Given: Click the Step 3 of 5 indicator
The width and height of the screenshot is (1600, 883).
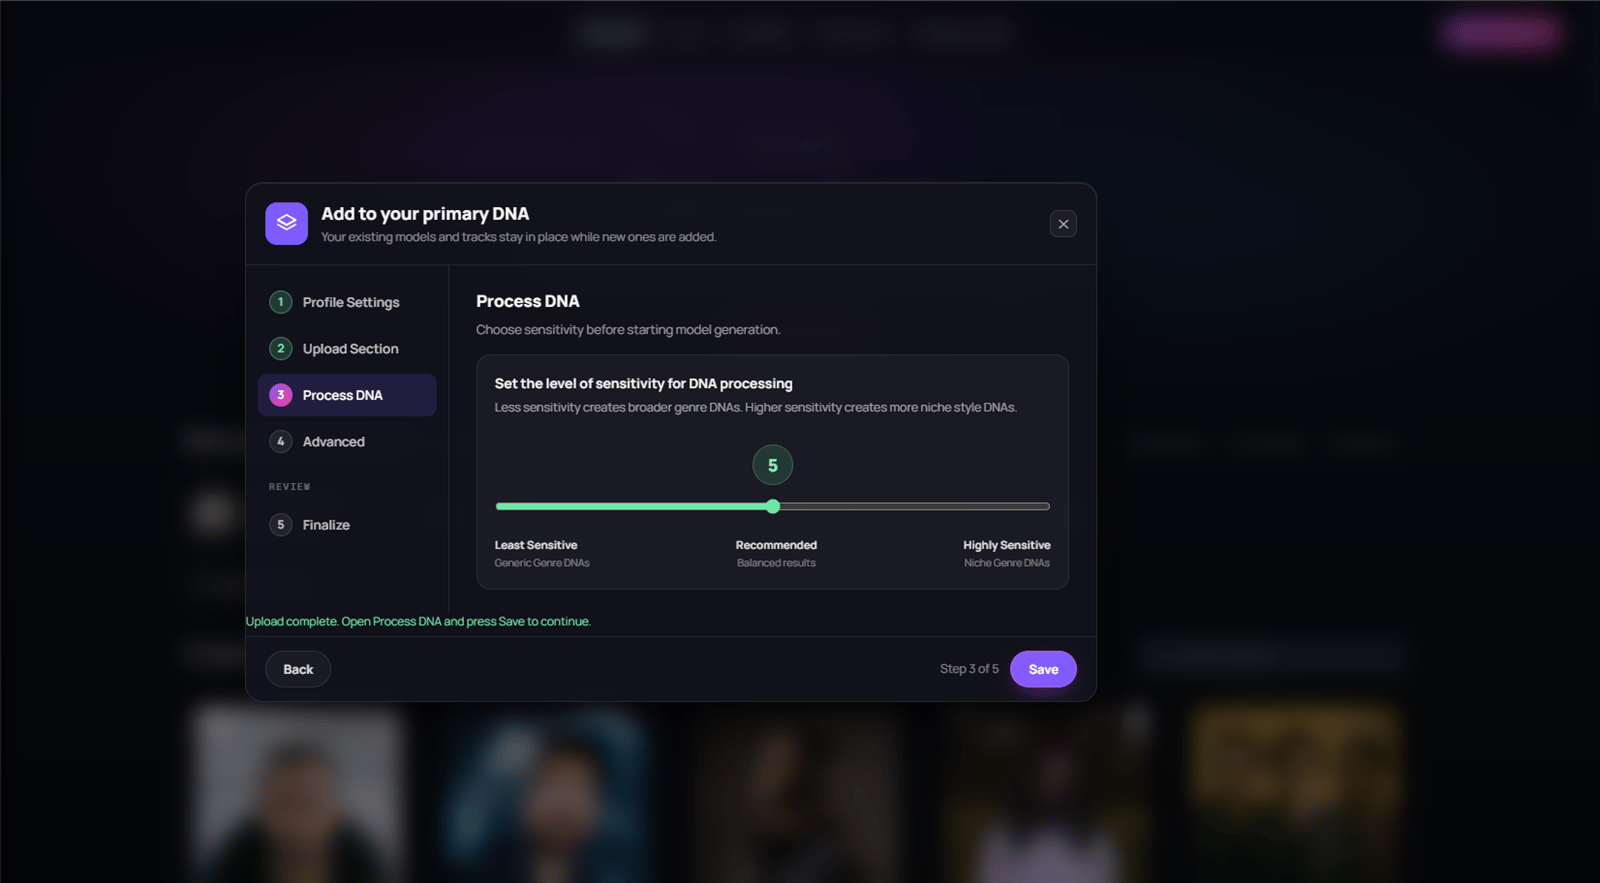Looking at the screenshot, I should [x=969, y=669].
